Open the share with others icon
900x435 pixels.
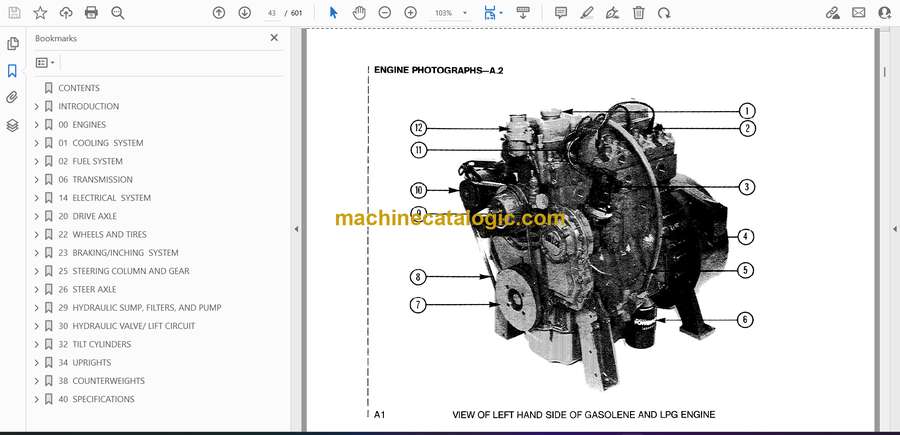point(885,13)
